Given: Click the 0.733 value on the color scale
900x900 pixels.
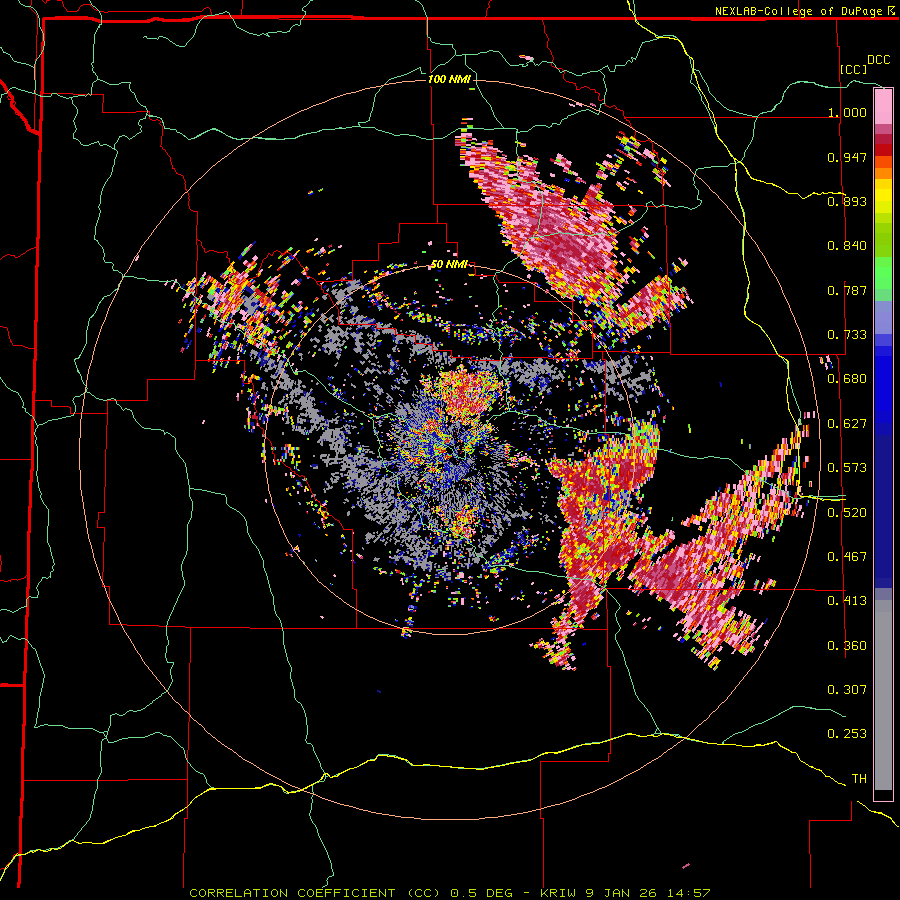Looking at the screenshot, I should [847, 335].
